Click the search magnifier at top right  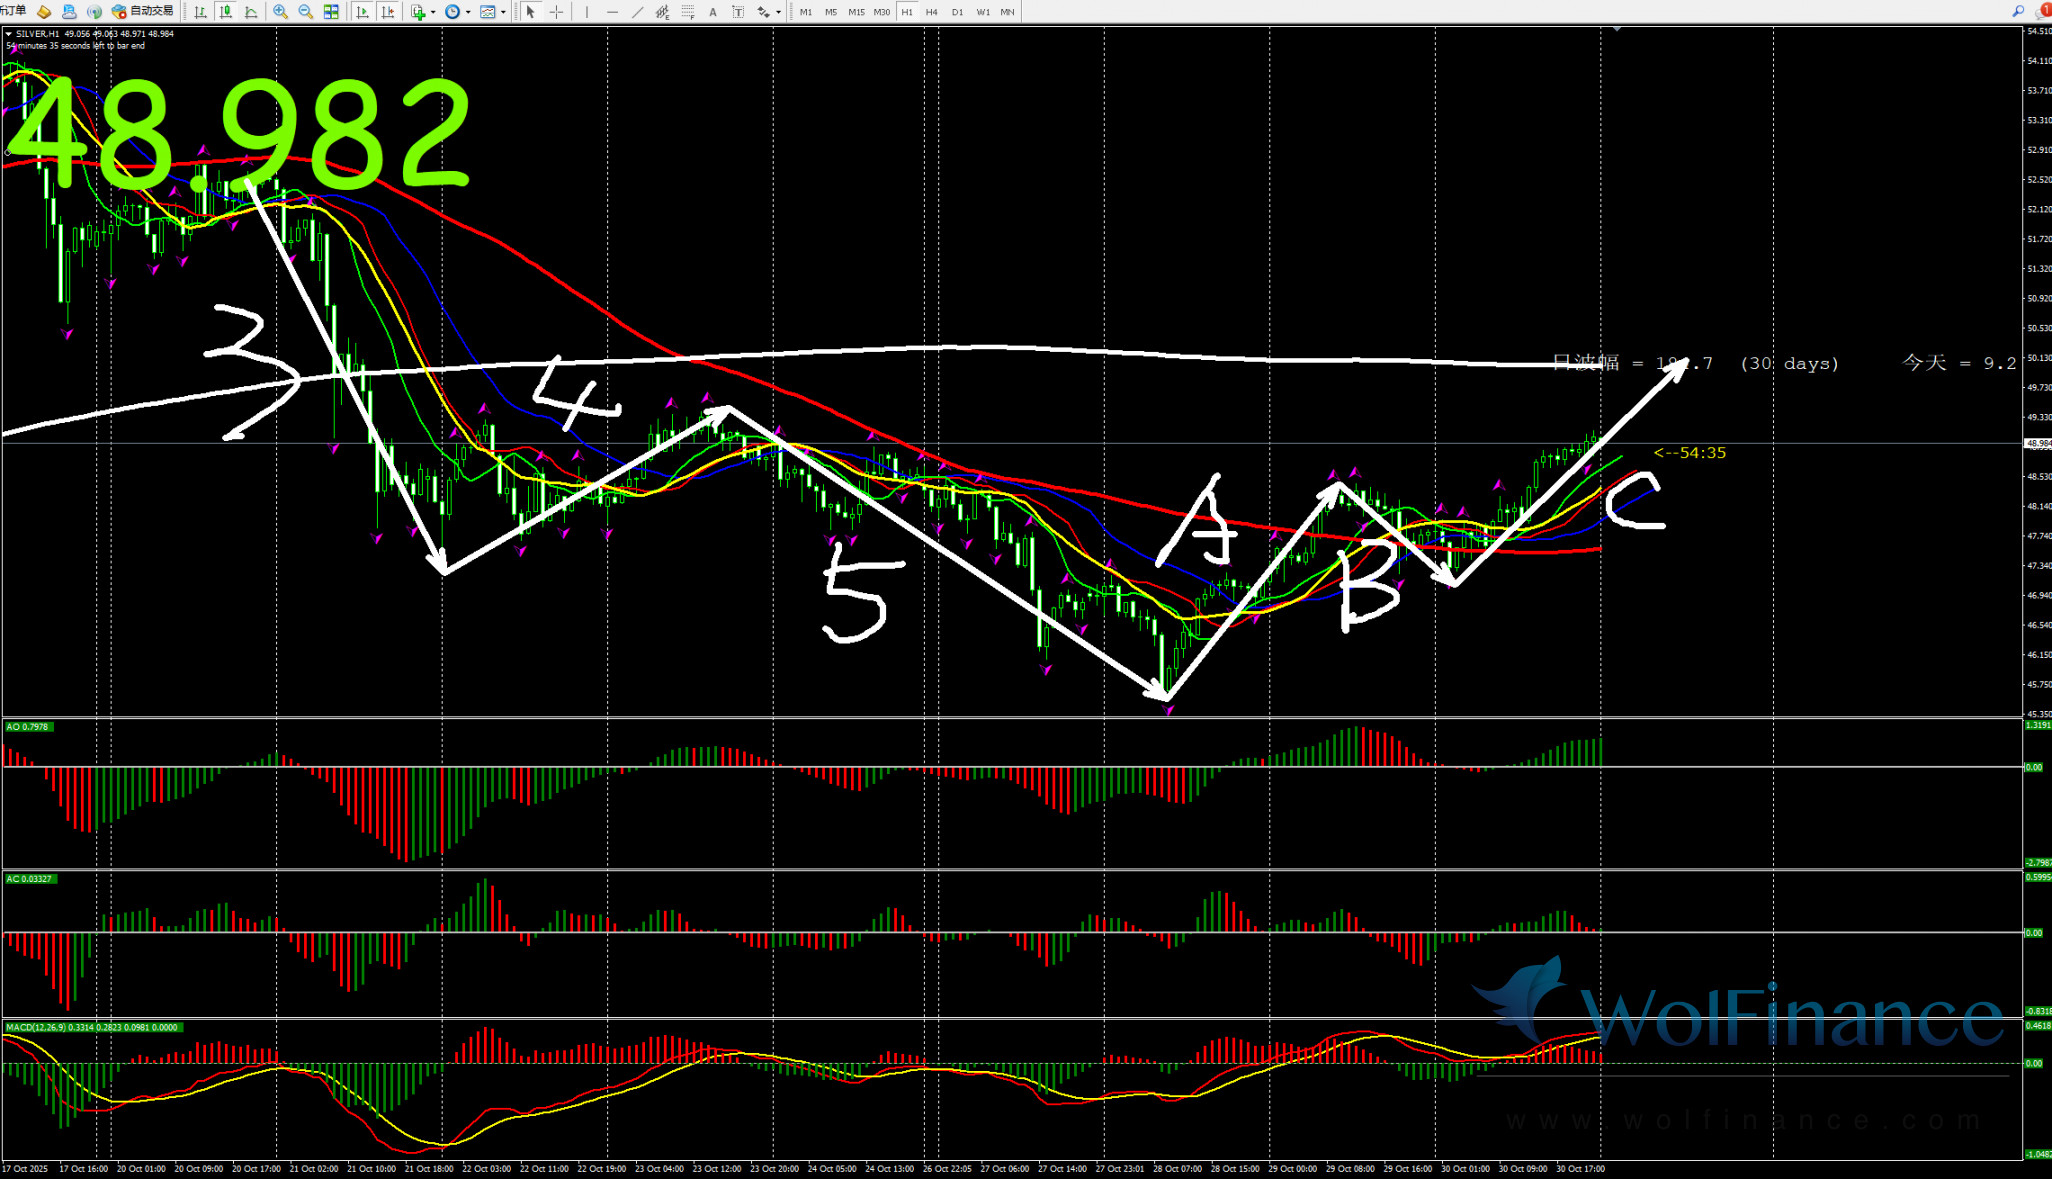pyautogui.click(x=2018, y=12)
